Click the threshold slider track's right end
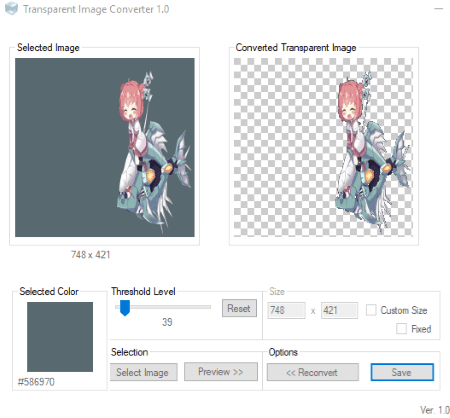This screenshot has height=418, width=450. click(x=208, y=307)
